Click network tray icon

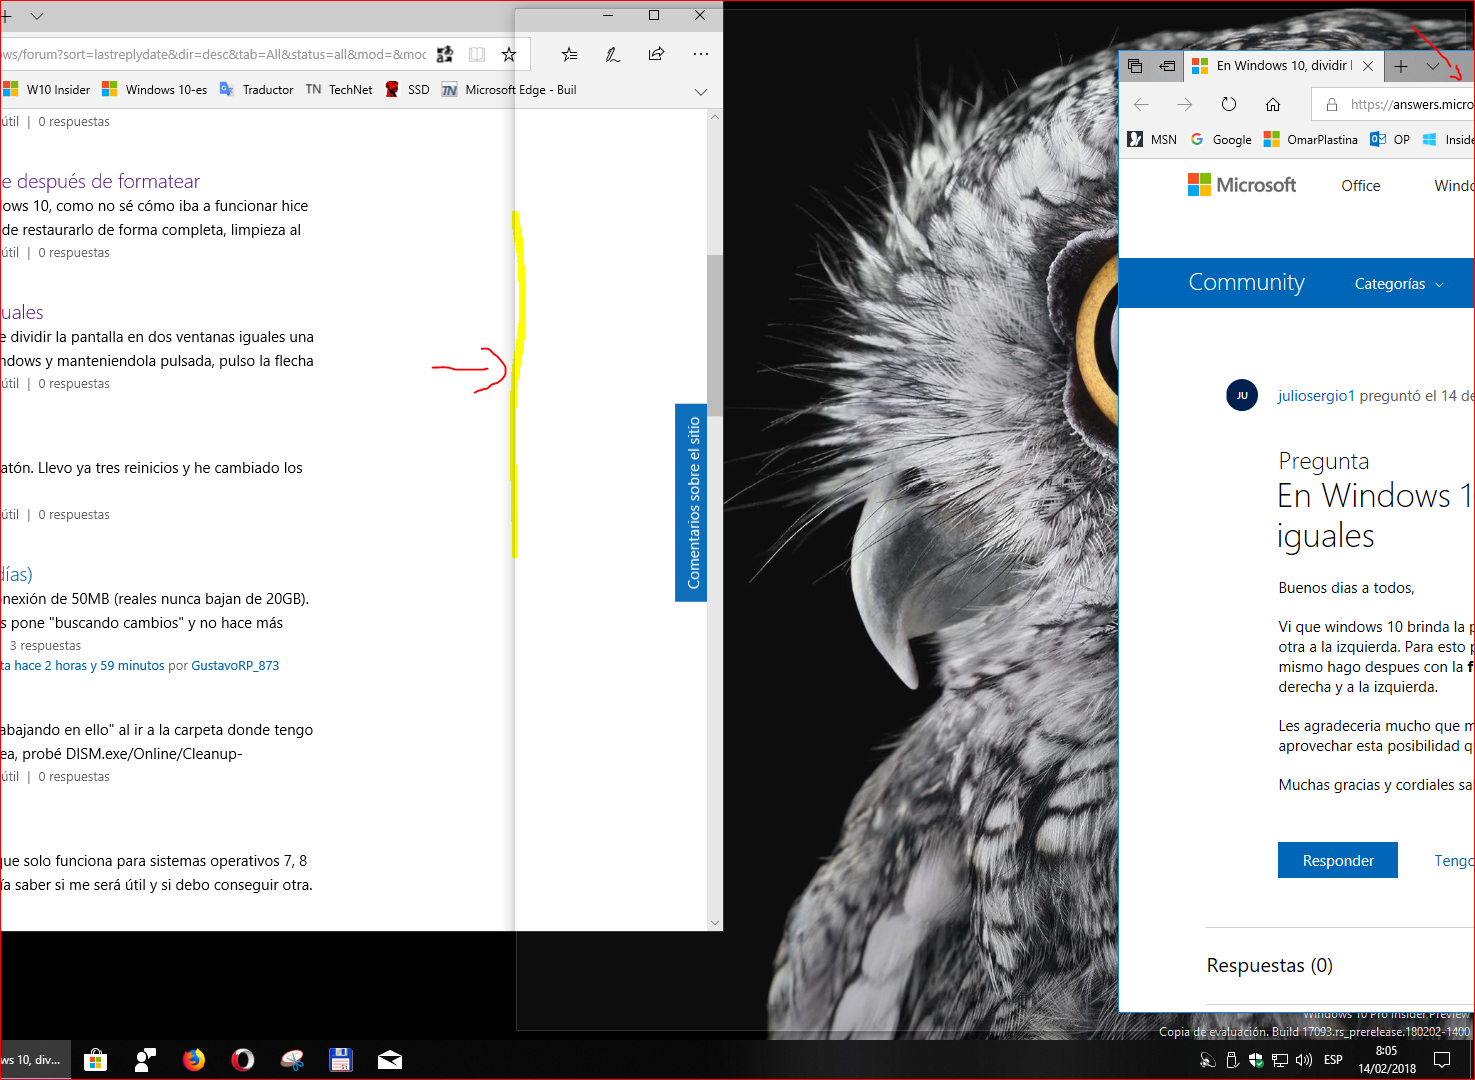[x=1280, y=1060]
